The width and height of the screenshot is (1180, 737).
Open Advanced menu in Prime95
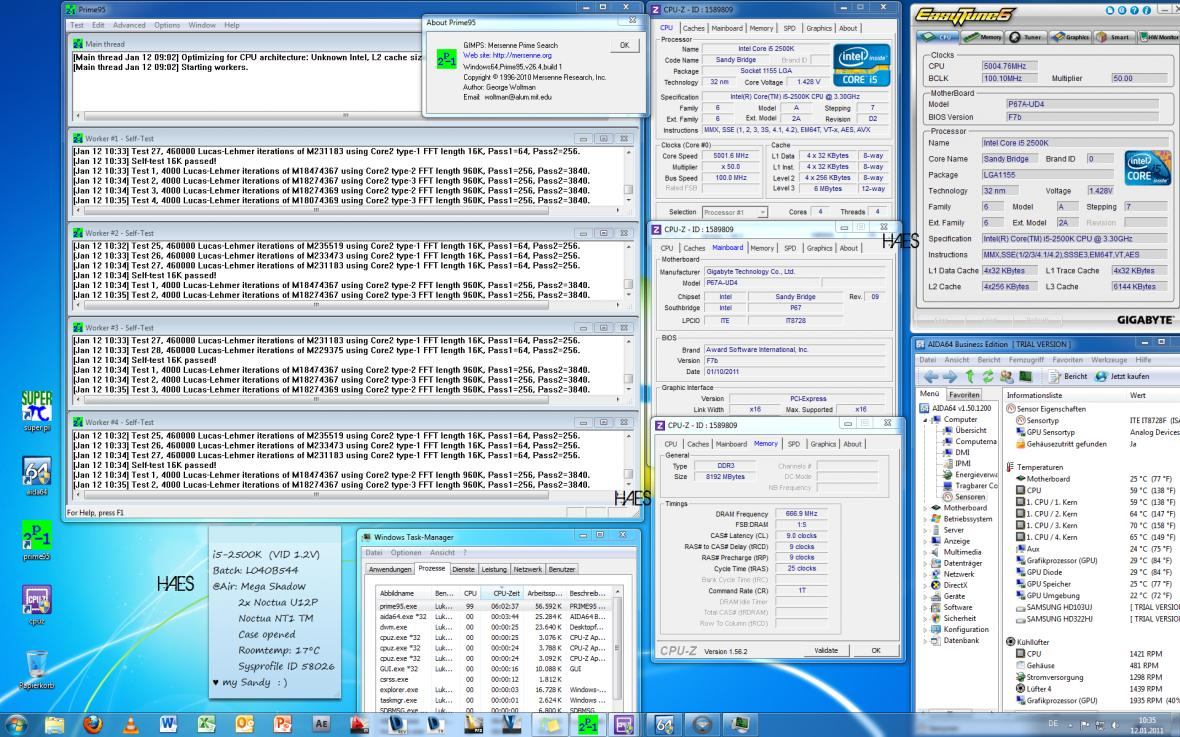(x=129, y=25)
